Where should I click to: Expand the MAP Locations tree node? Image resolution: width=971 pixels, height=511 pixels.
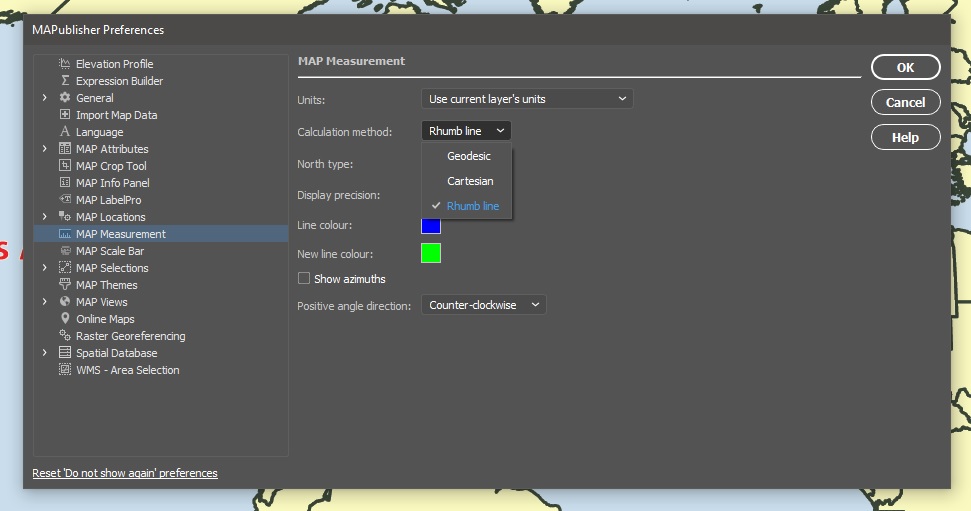pyautogui.click(x=45, y=216)
